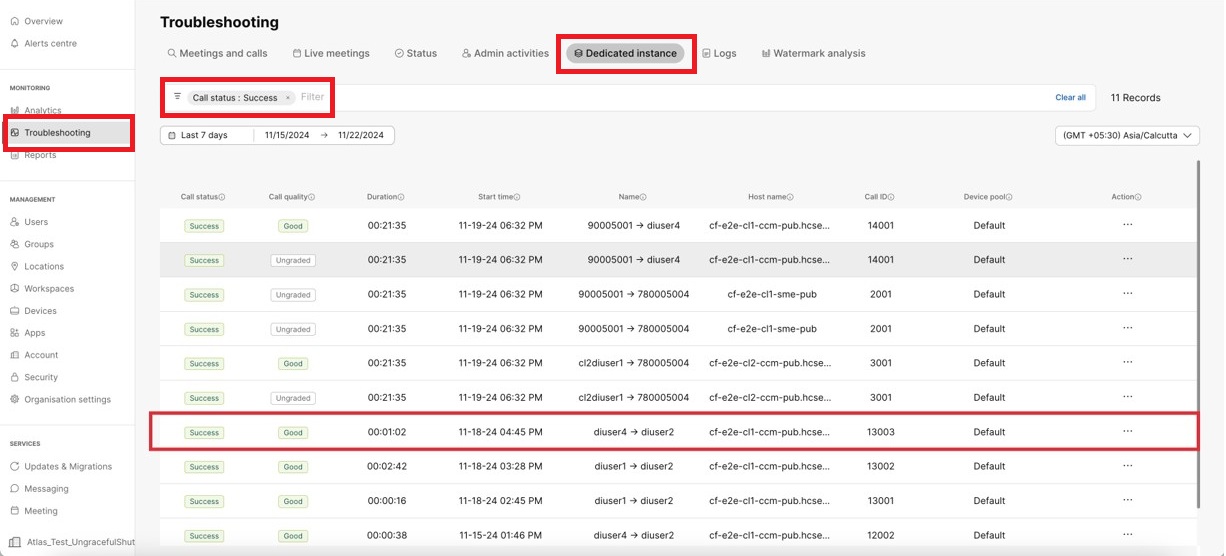Click the info icon beside Call status header
Screen dimensions: 1226x556
(x=222, y=197)
